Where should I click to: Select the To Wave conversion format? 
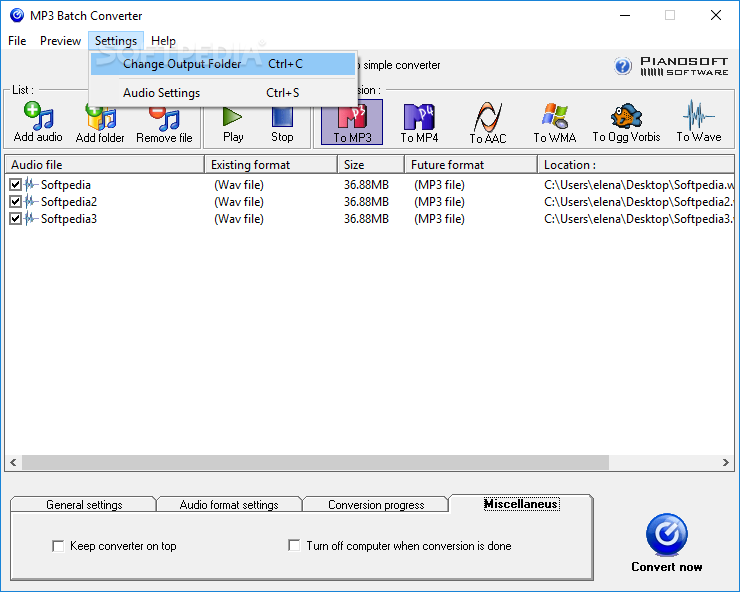click(x=699, y=122)
